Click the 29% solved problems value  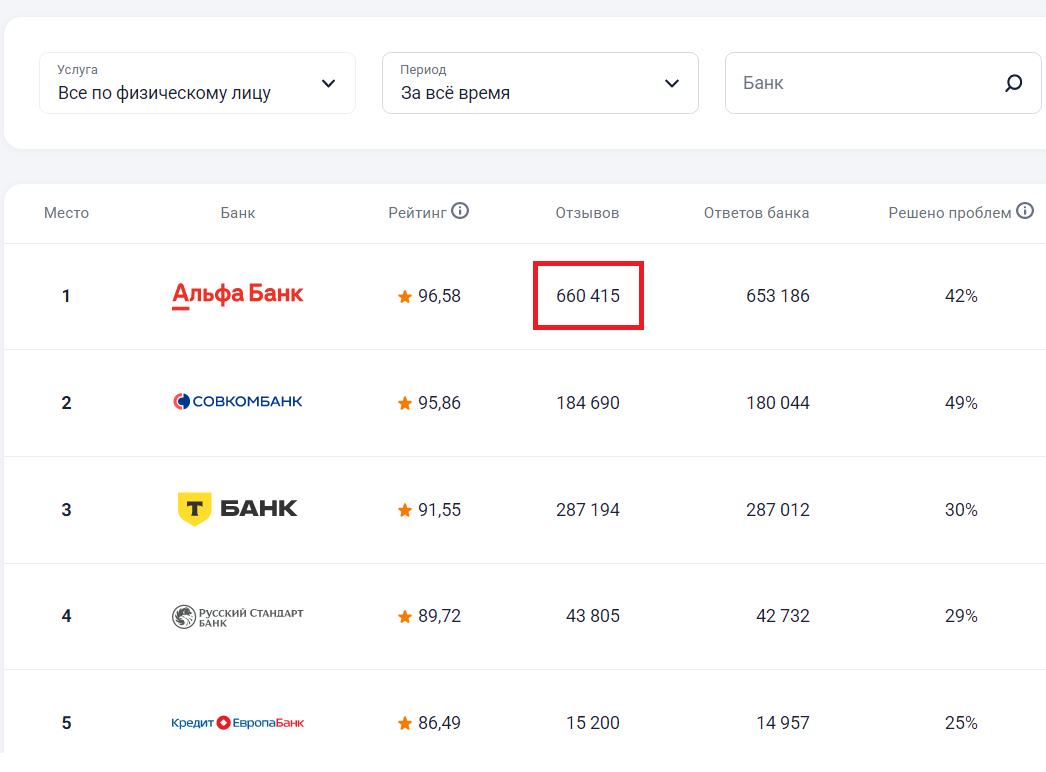click(x=961, y=616)
